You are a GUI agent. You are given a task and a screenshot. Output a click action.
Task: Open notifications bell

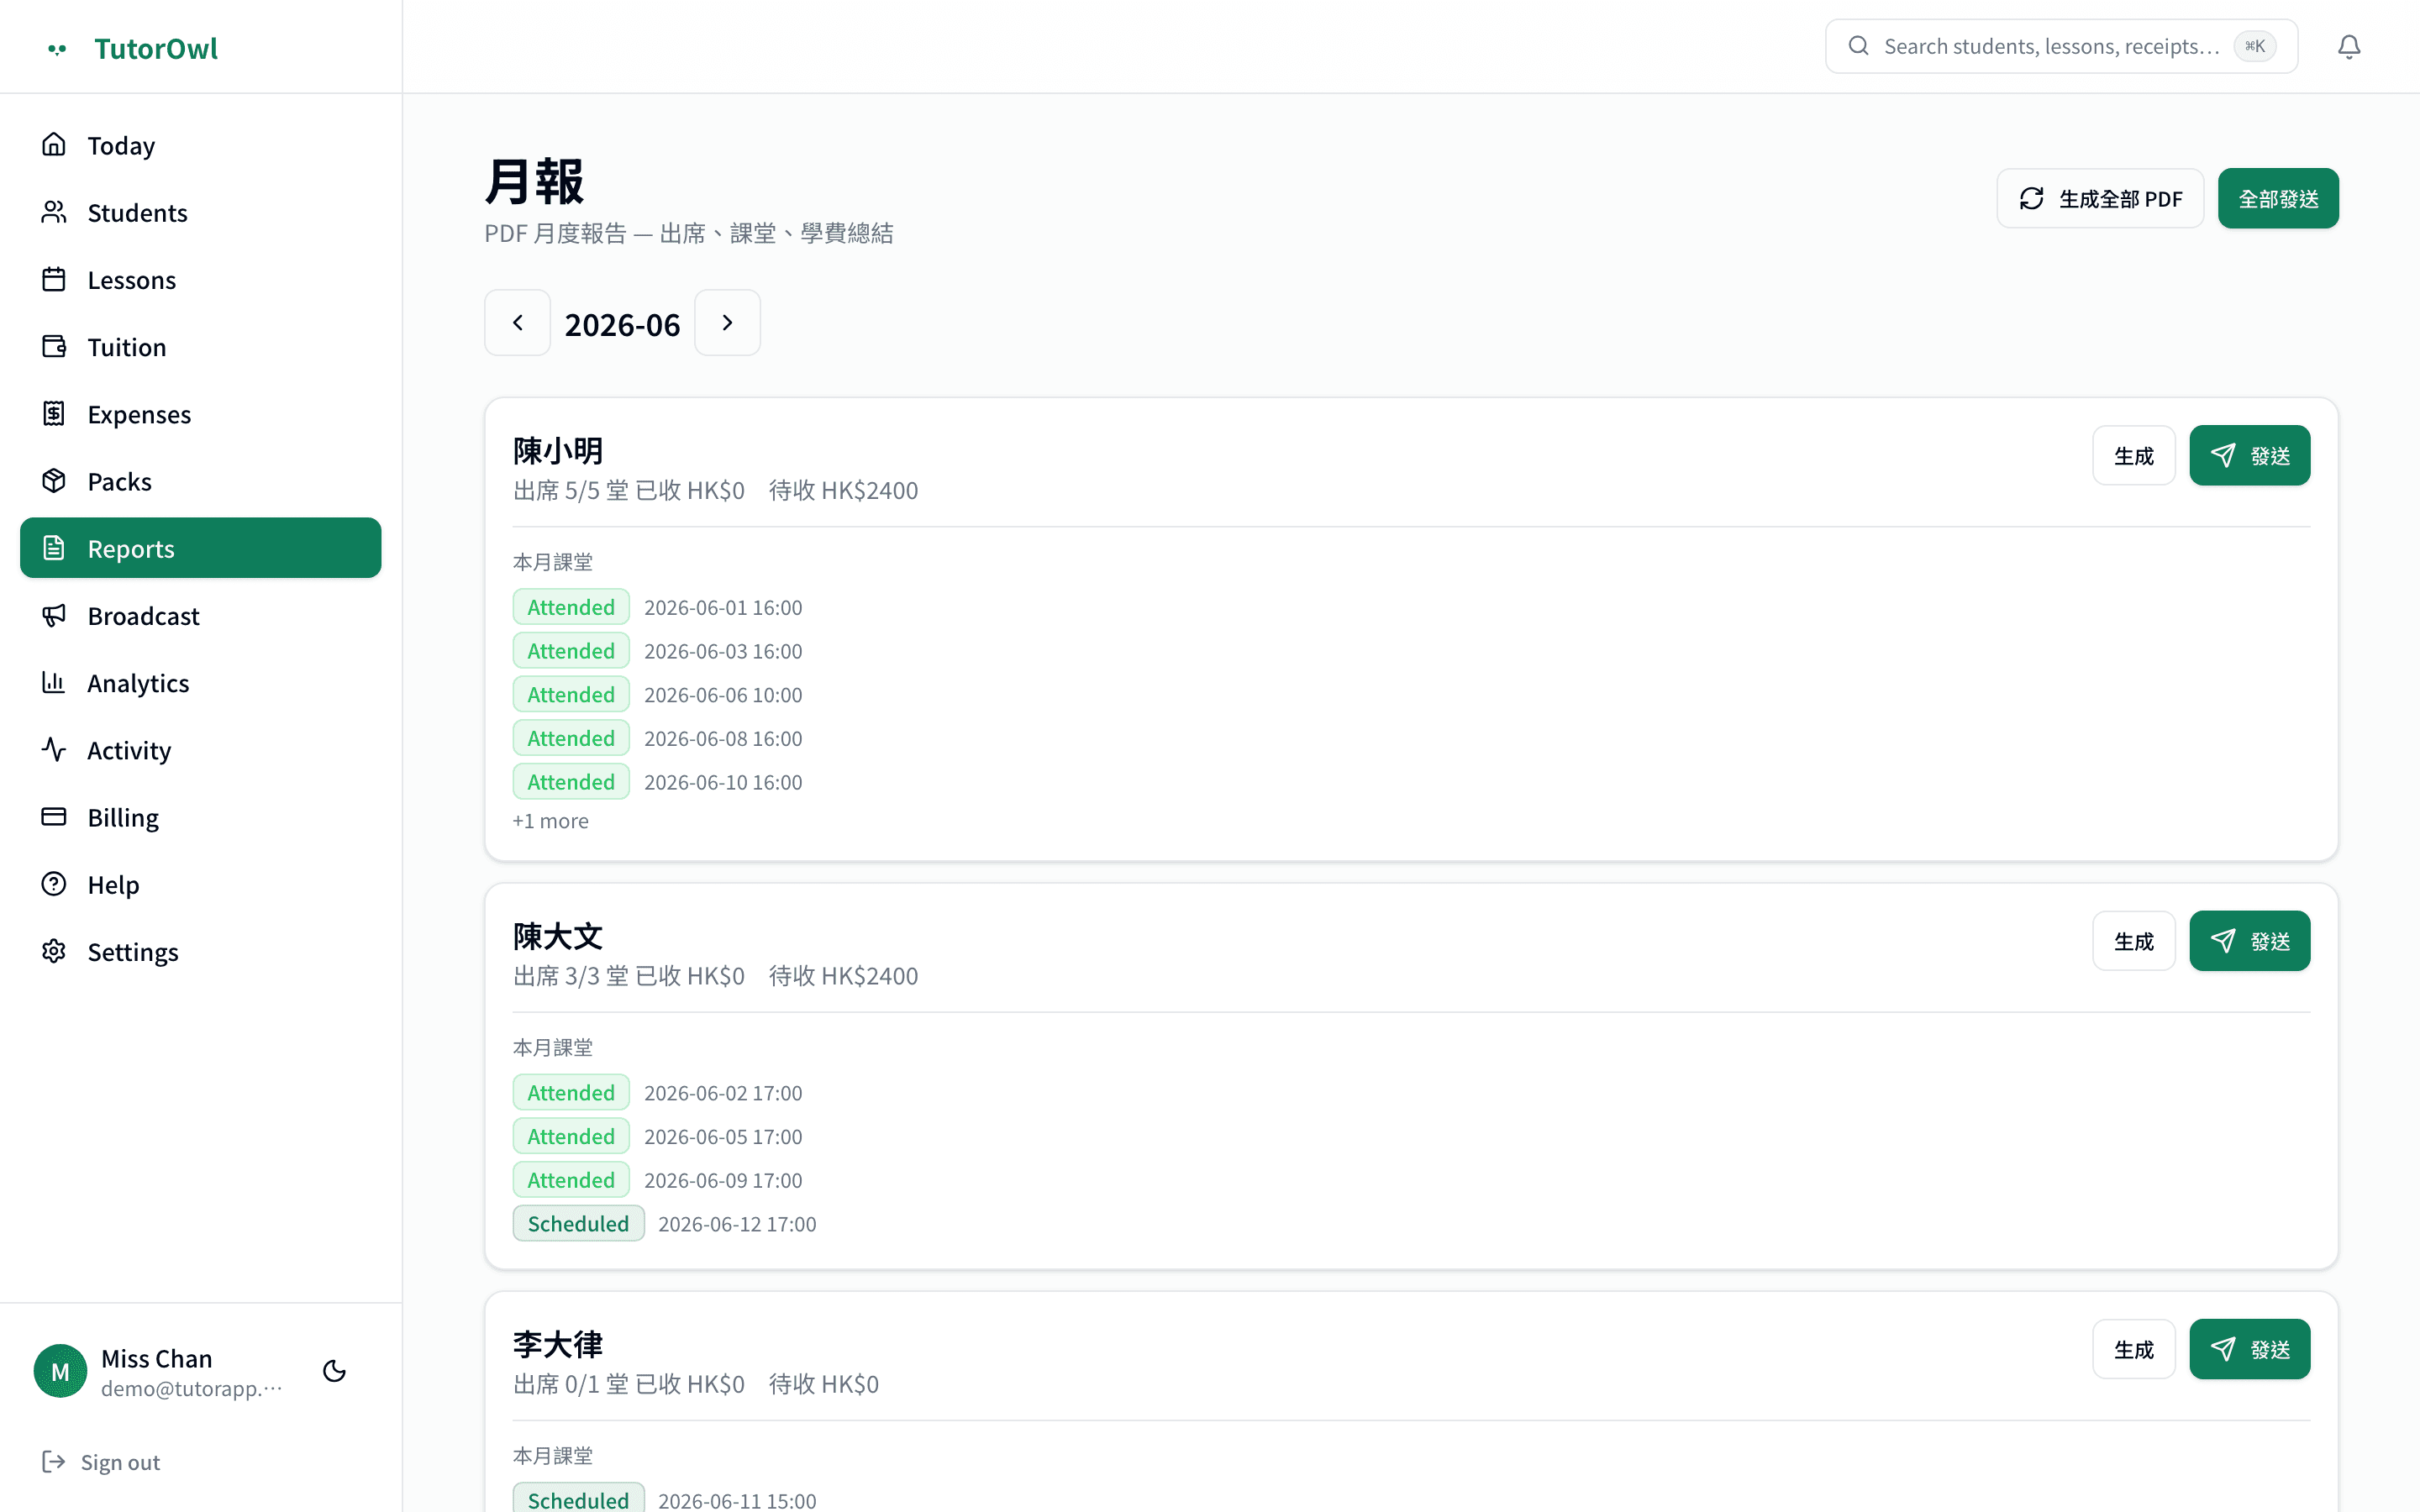[x=2349, y=46]
